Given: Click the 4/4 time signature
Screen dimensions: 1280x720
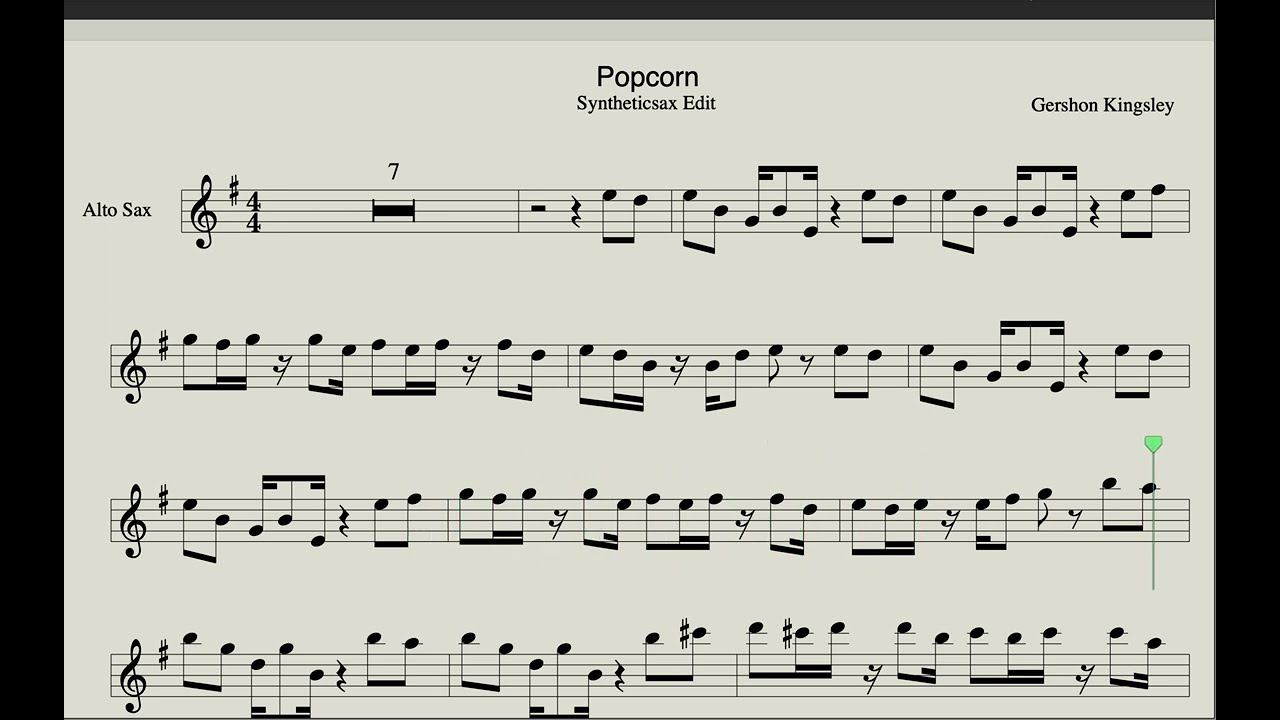Looking at the screenshot, I should [x=254, y=211].
